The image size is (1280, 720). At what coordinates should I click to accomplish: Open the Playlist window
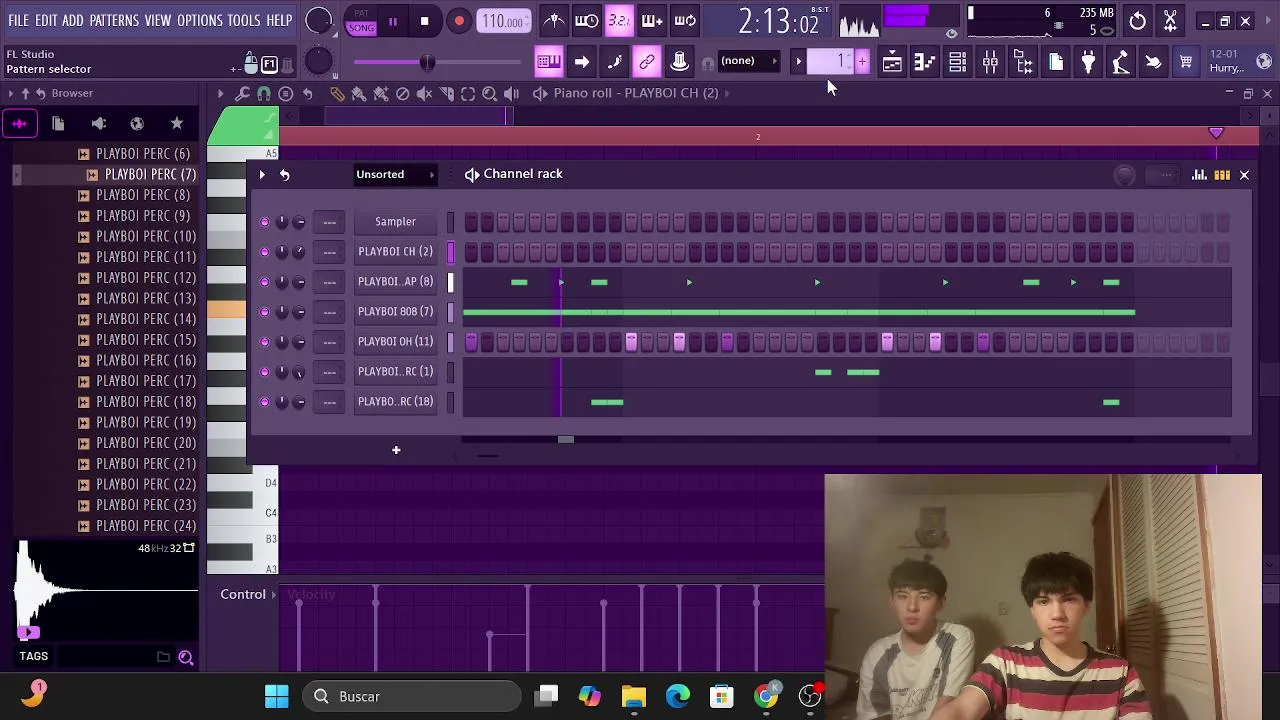[892, 63]
